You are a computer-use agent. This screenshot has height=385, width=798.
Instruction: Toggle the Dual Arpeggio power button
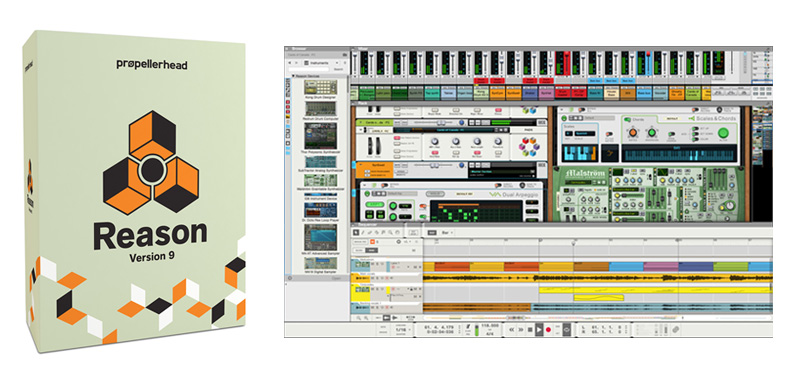click(367, 194)
